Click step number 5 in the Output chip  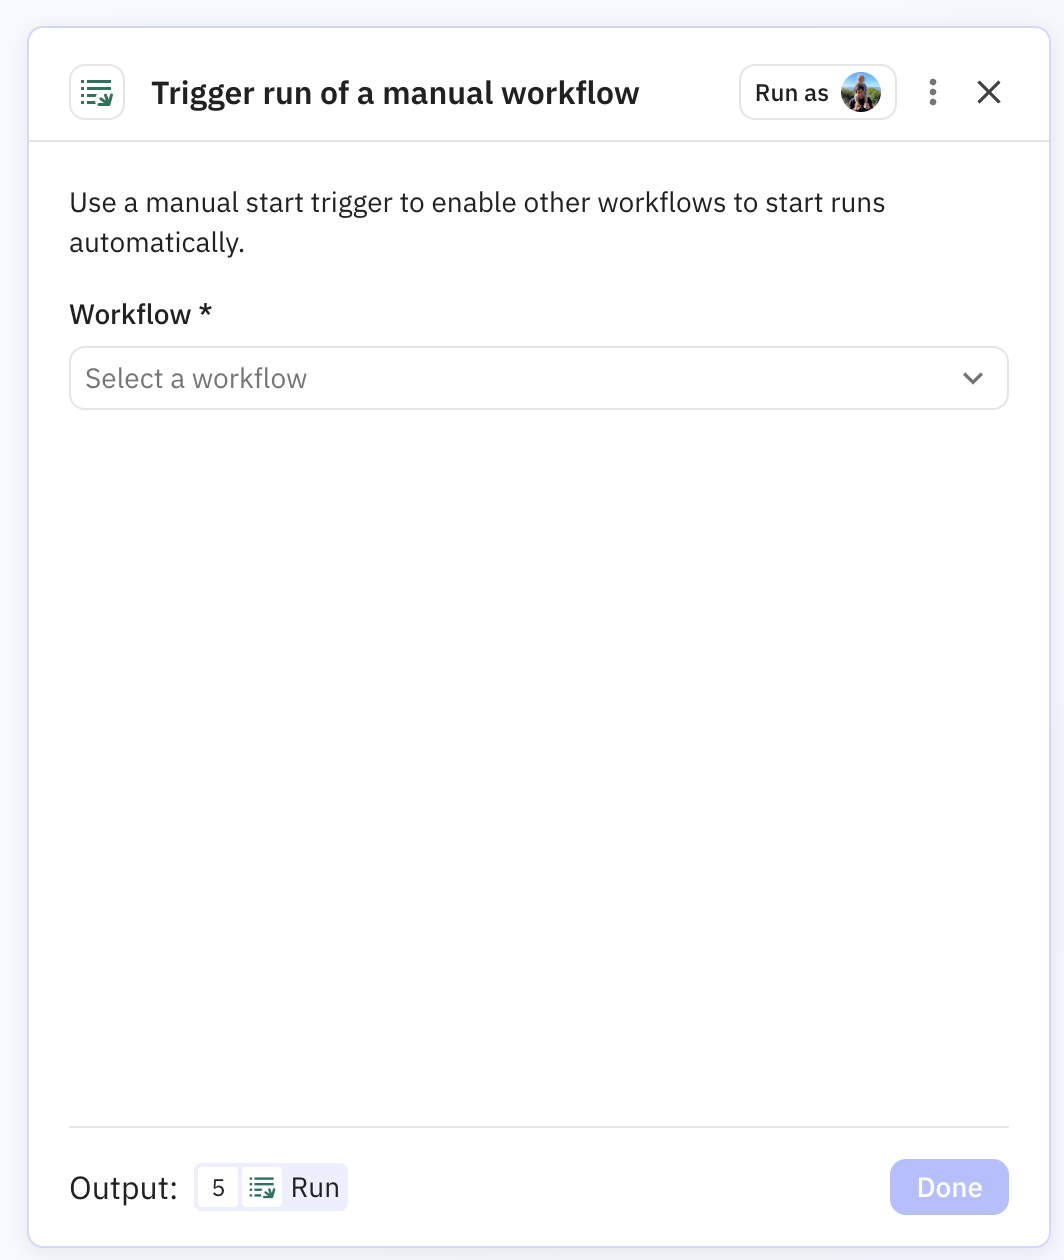pyautogui.click(x=218, y=1188)
